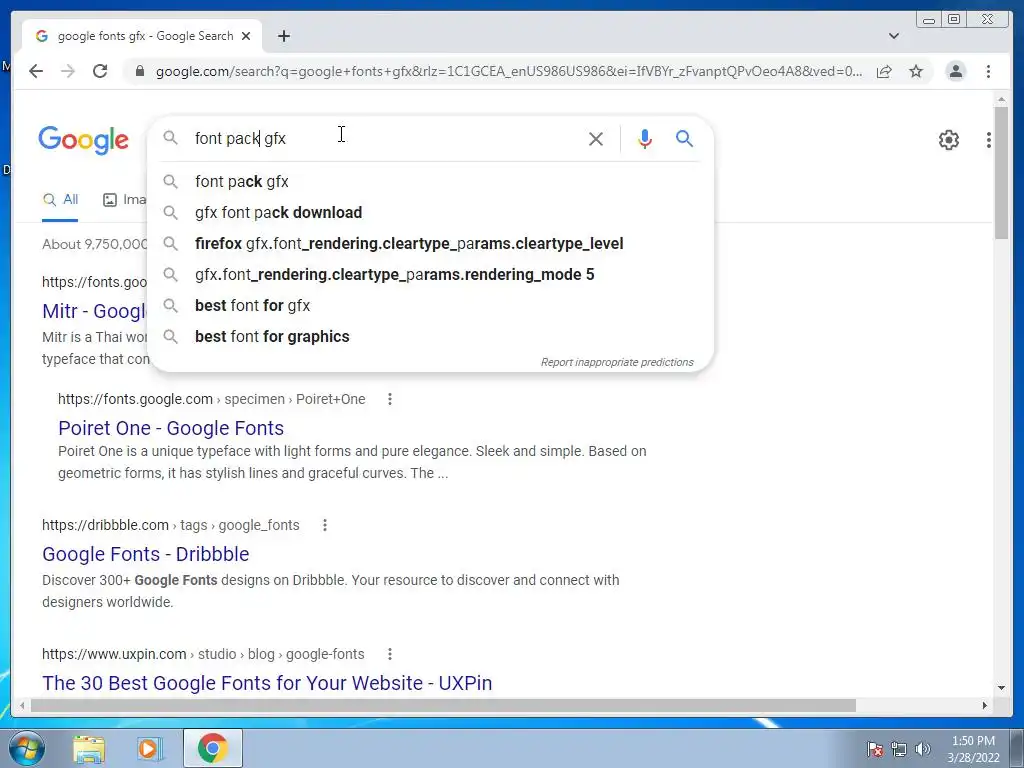Share this page via share icon
The width and height of the screenshot is (1024, 768).
coord(884,71)
